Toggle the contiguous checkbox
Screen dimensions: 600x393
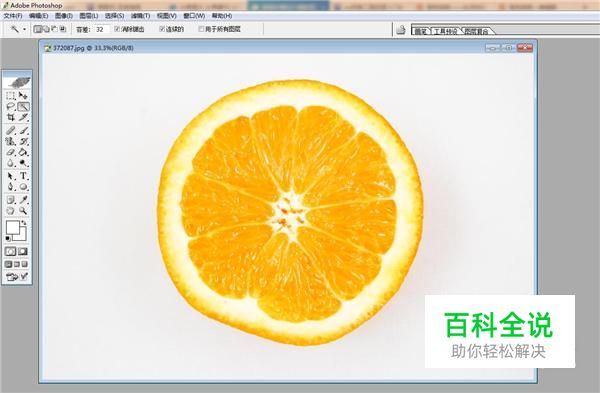click(162, 29)
